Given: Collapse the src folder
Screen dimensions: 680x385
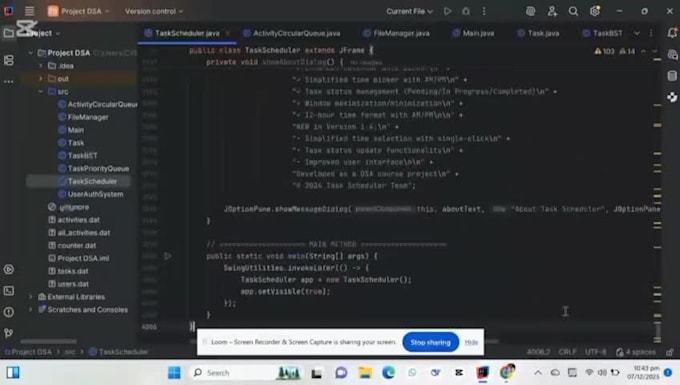Looking at the screenshot, I should (41, 91).
